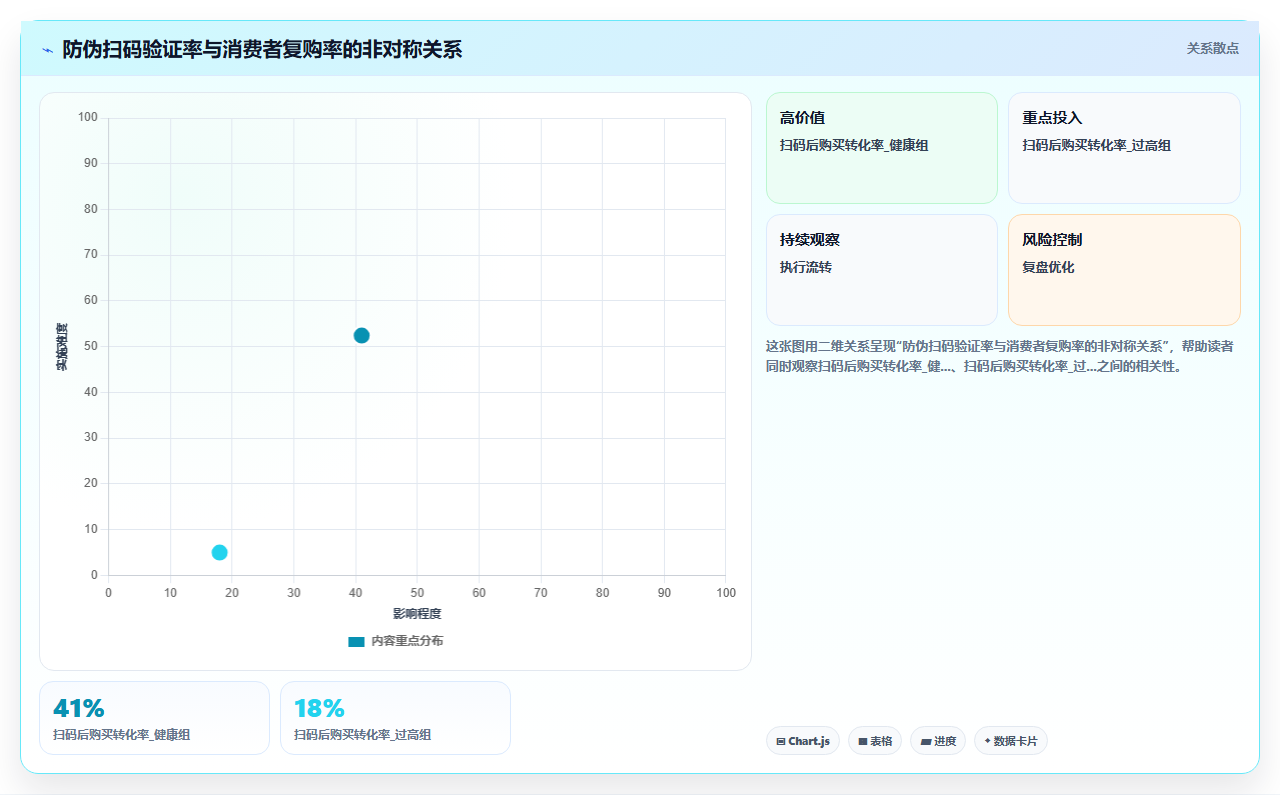Click 扫码后购买转化率_健康组 under 高价值
This screenshot has height=795, width=1280.
pos(854,145)
